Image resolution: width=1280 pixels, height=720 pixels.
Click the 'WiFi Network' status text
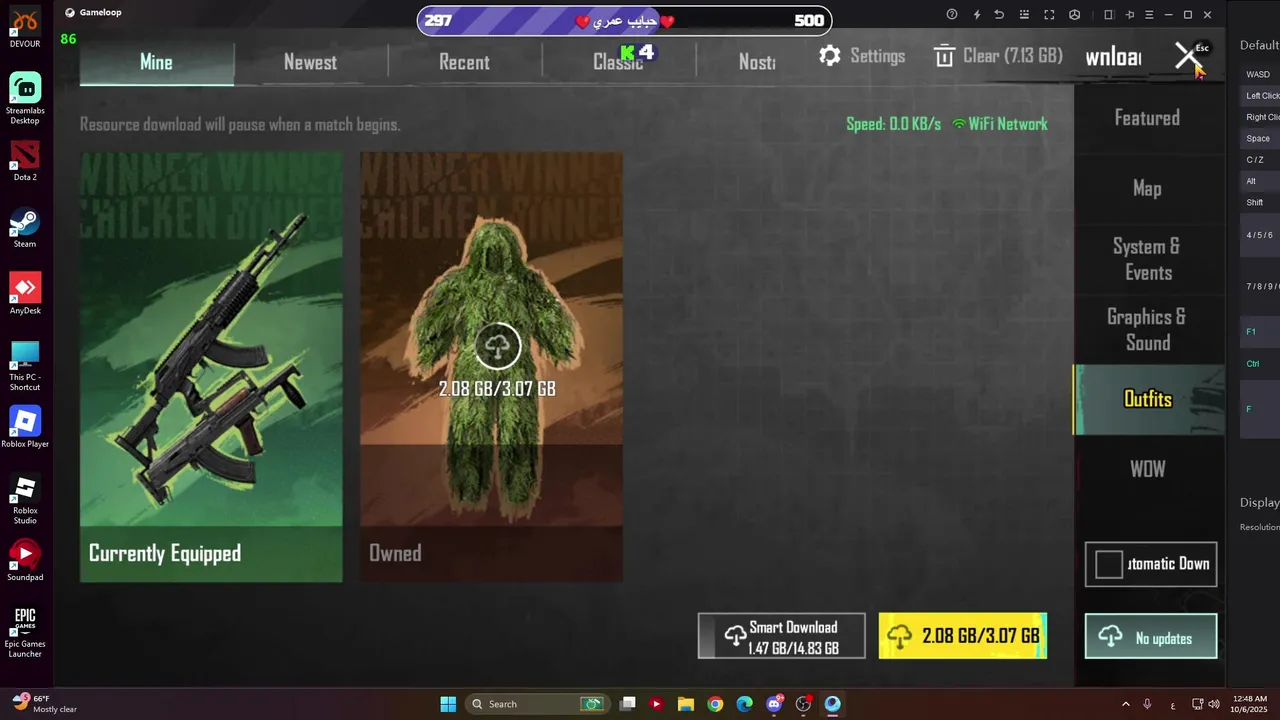(x=1008, y=124)
